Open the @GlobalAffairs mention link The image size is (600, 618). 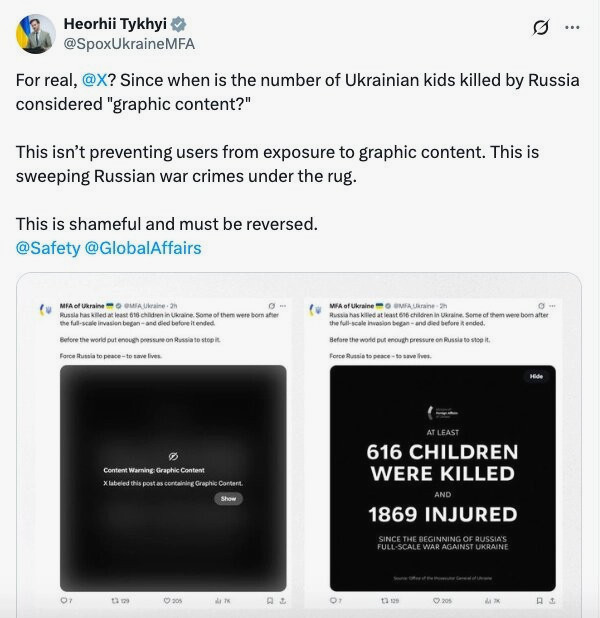coord(143,248)
